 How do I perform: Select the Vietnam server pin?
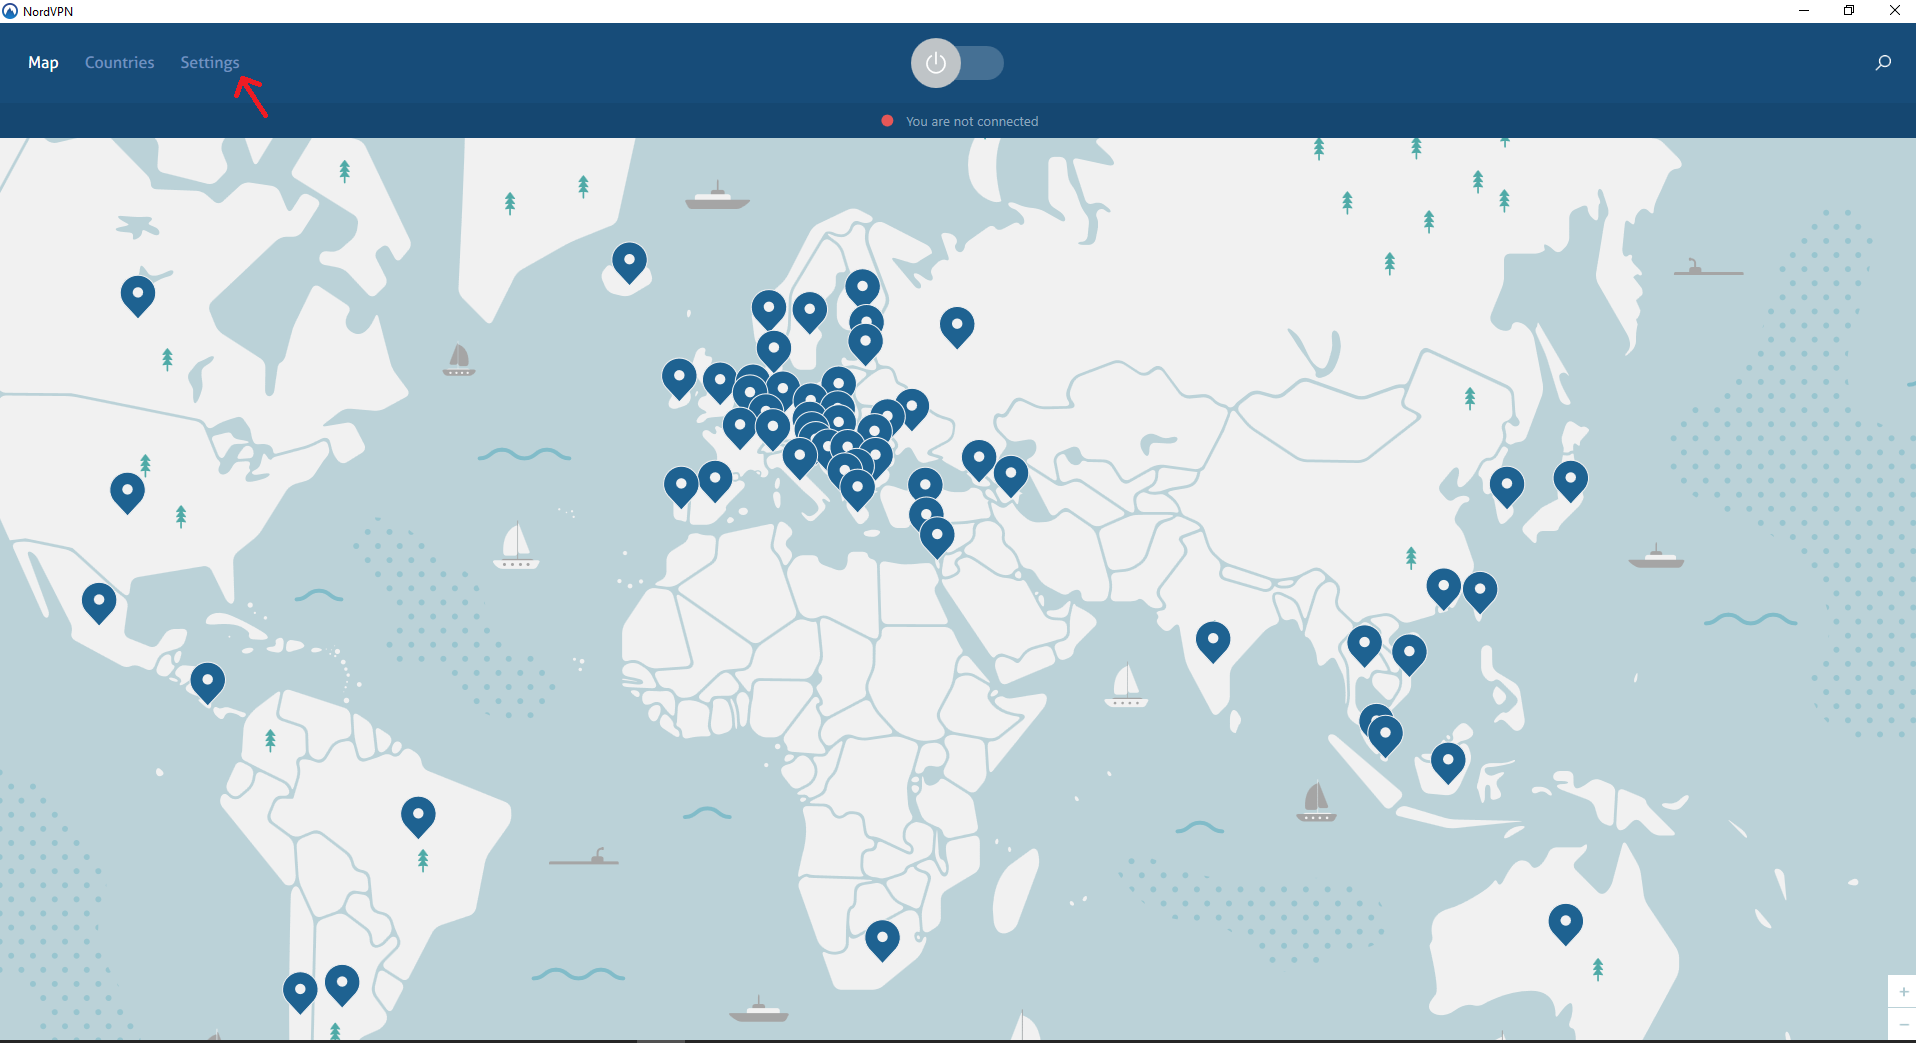click(1409, 655)
